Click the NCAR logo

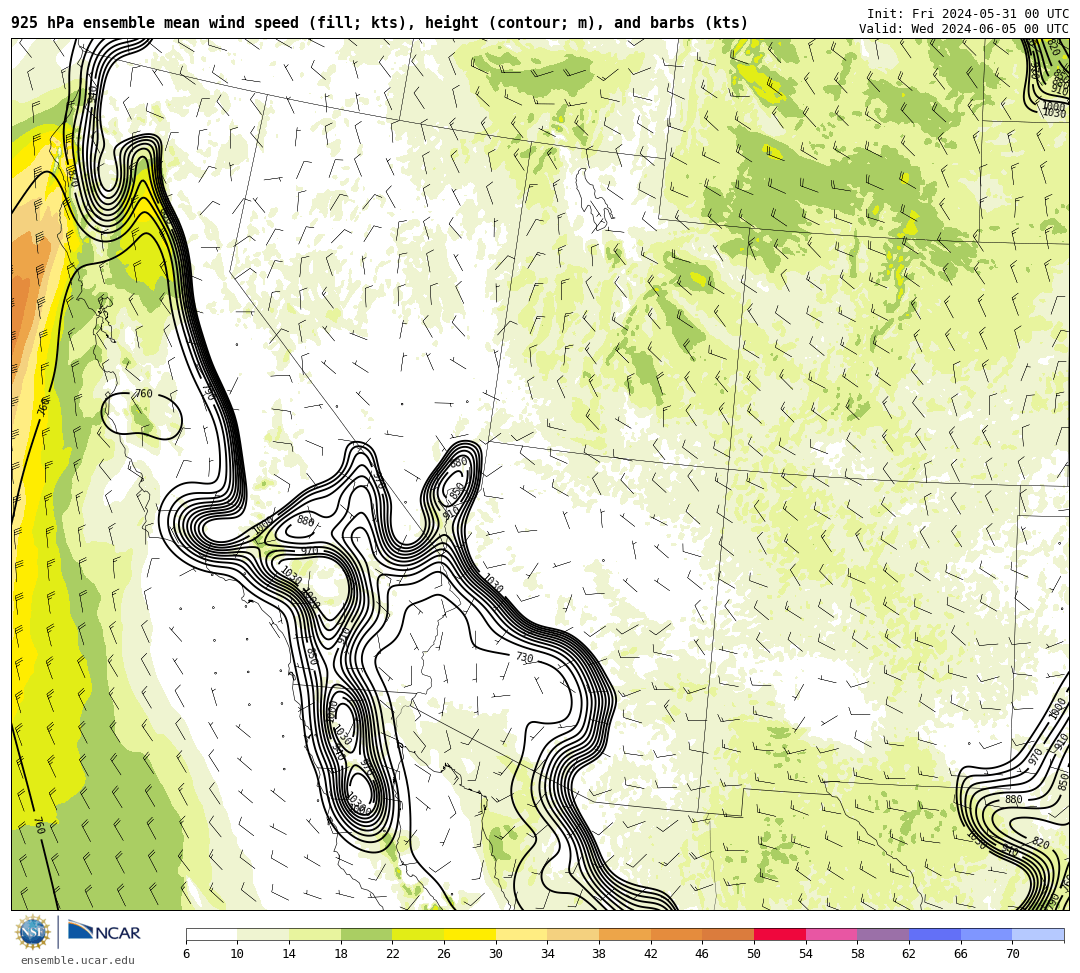pyautogui.click(x=104, y=931)
